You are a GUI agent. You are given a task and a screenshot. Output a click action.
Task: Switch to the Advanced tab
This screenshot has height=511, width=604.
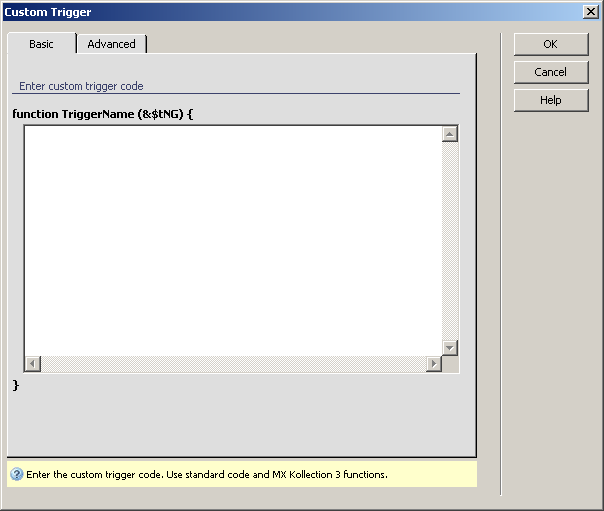point(111,44)
